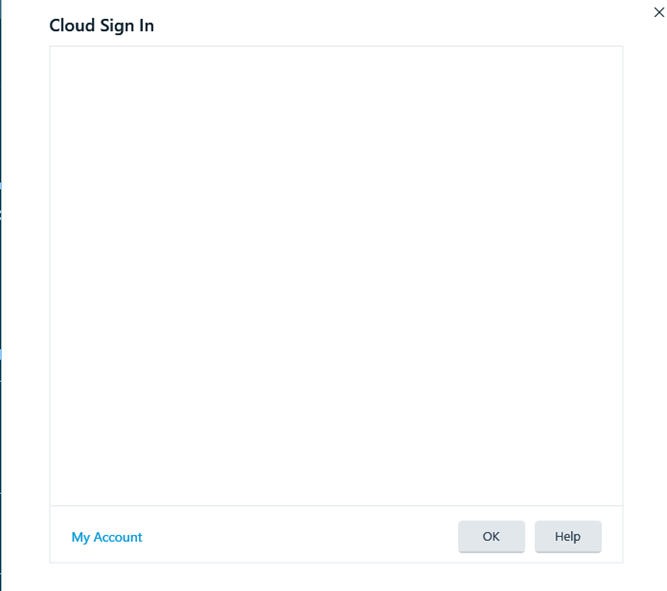Click the OK button
Viewport: 667px width, 591px height.
click(491, 537)
